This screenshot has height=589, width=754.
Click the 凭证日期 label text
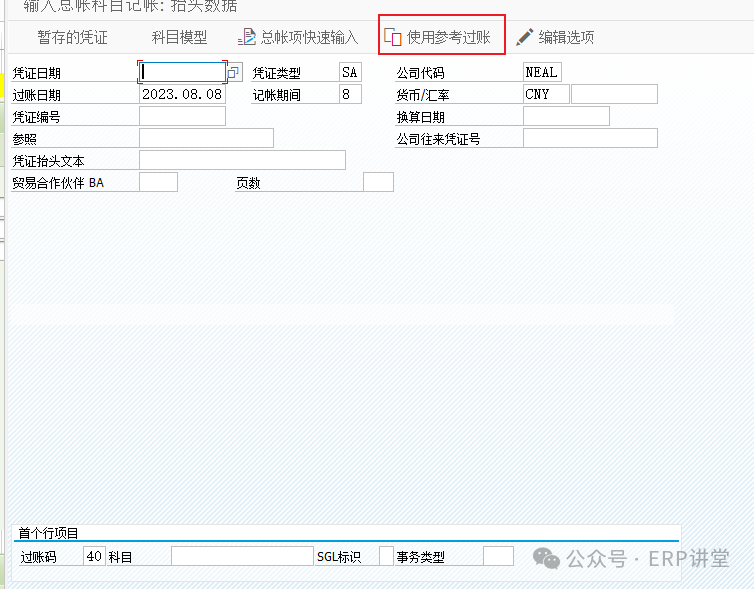coord(37,73)
